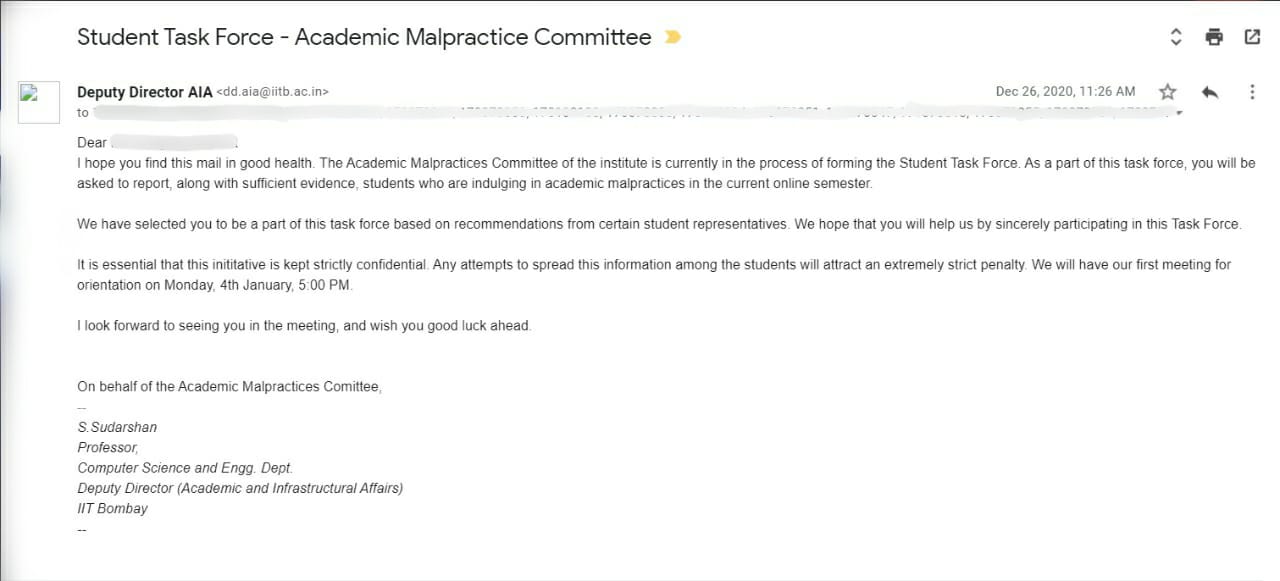Viewport: 1280px width, 581px height.
Task: Click the S.Sudarshan signature name
Action: [117, 427]
